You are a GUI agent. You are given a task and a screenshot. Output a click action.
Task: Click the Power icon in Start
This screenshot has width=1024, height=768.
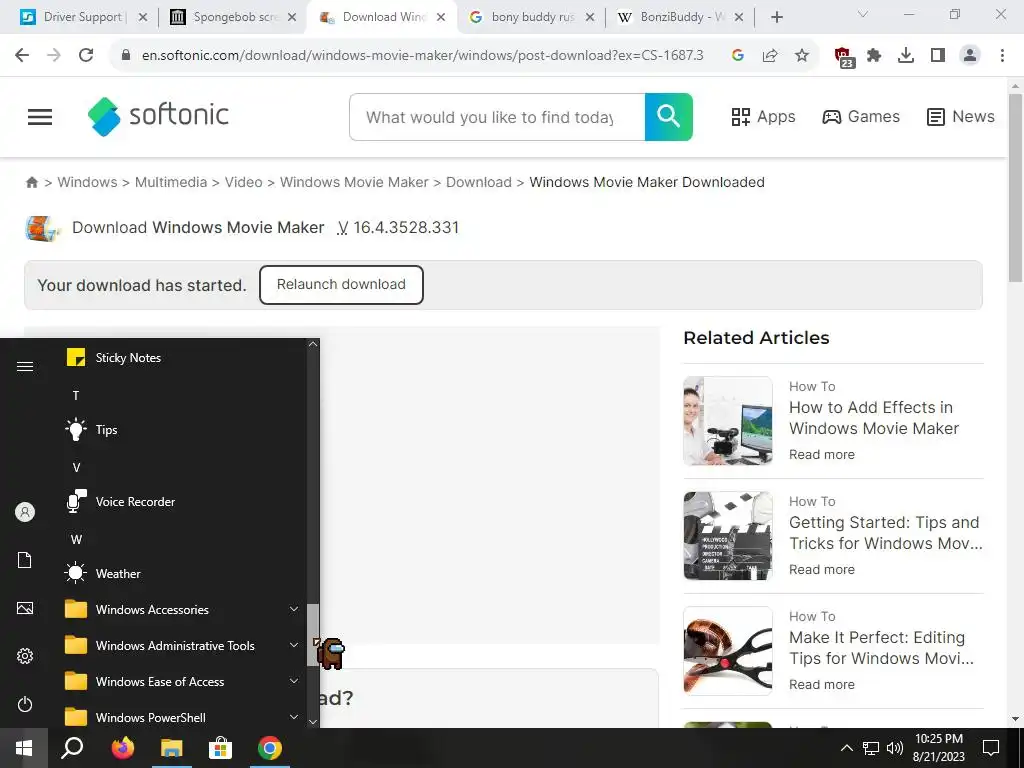(25, 704)
